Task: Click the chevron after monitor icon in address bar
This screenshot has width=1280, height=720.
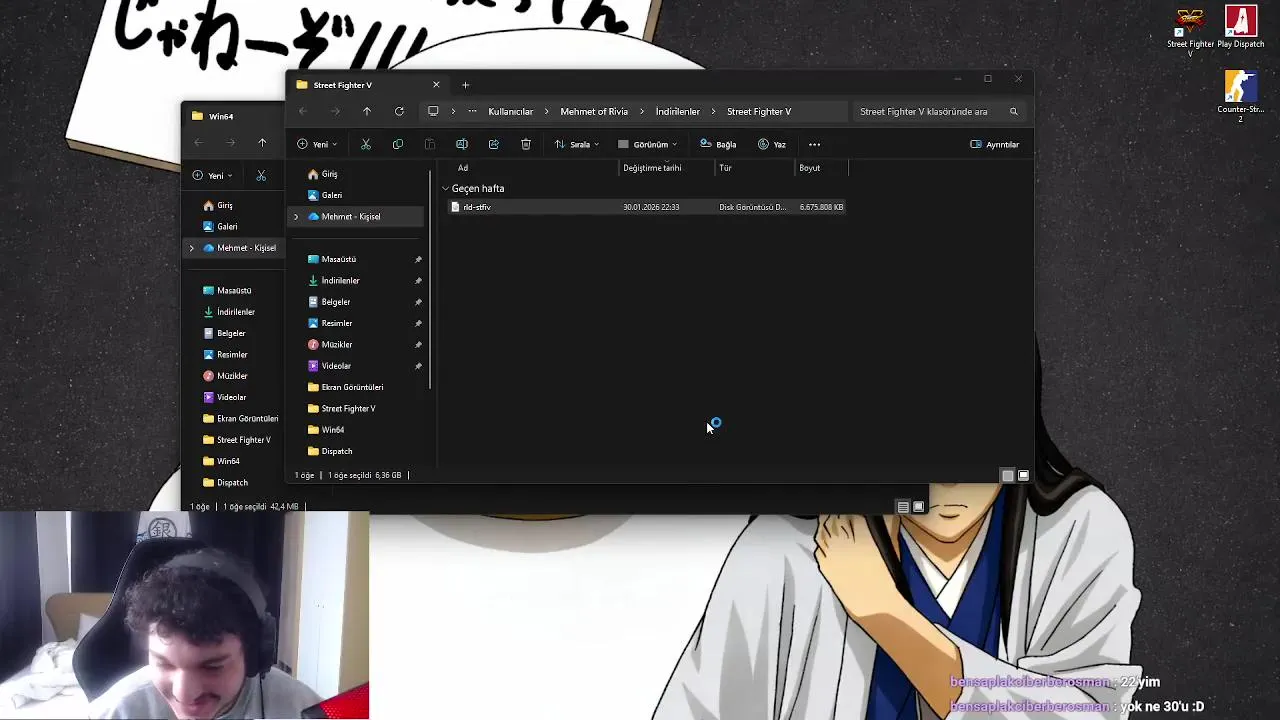Action: (453, 111)
